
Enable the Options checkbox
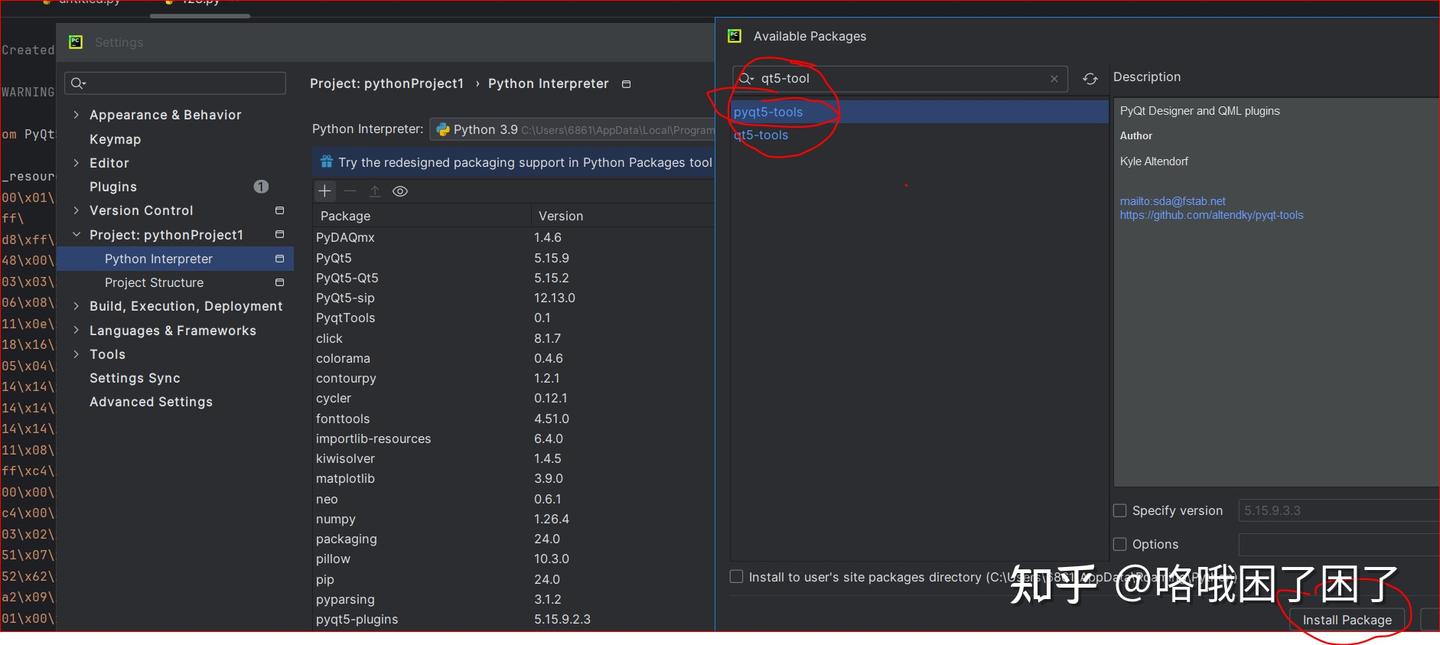click(1119, 544)
